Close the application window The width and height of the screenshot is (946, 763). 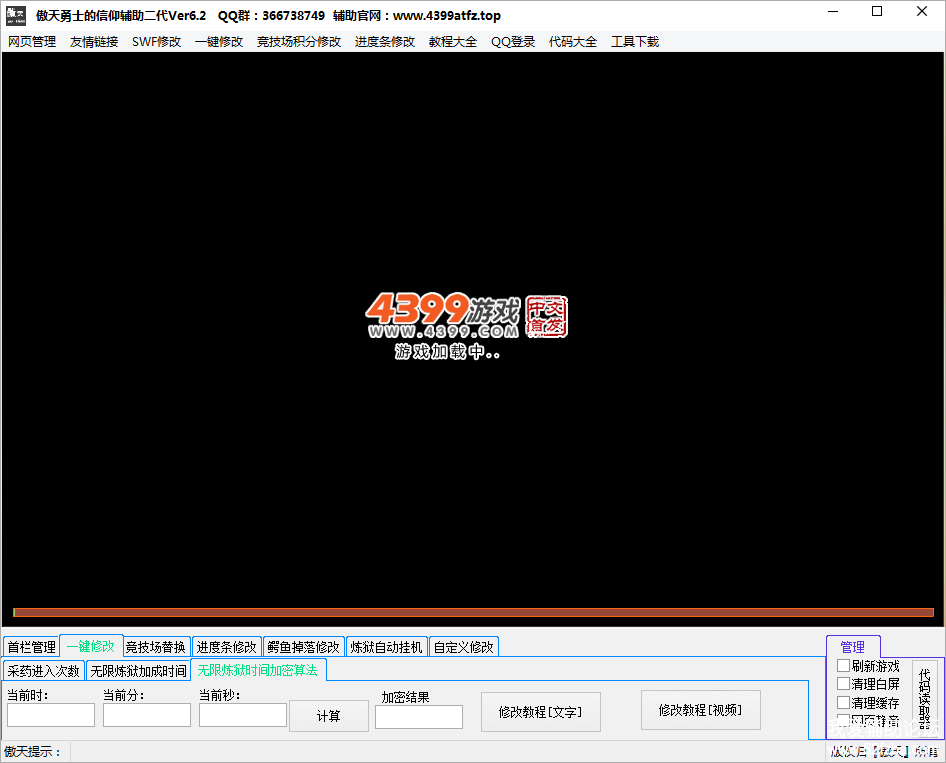click(922, 11)
